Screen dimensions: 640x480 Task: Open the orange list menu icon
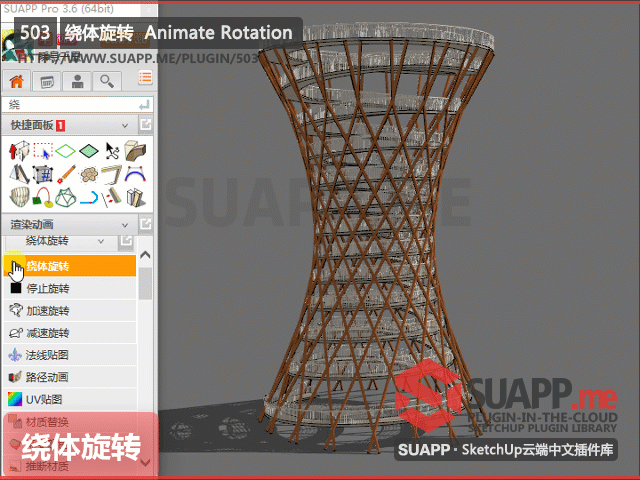[x=145, y=77]
